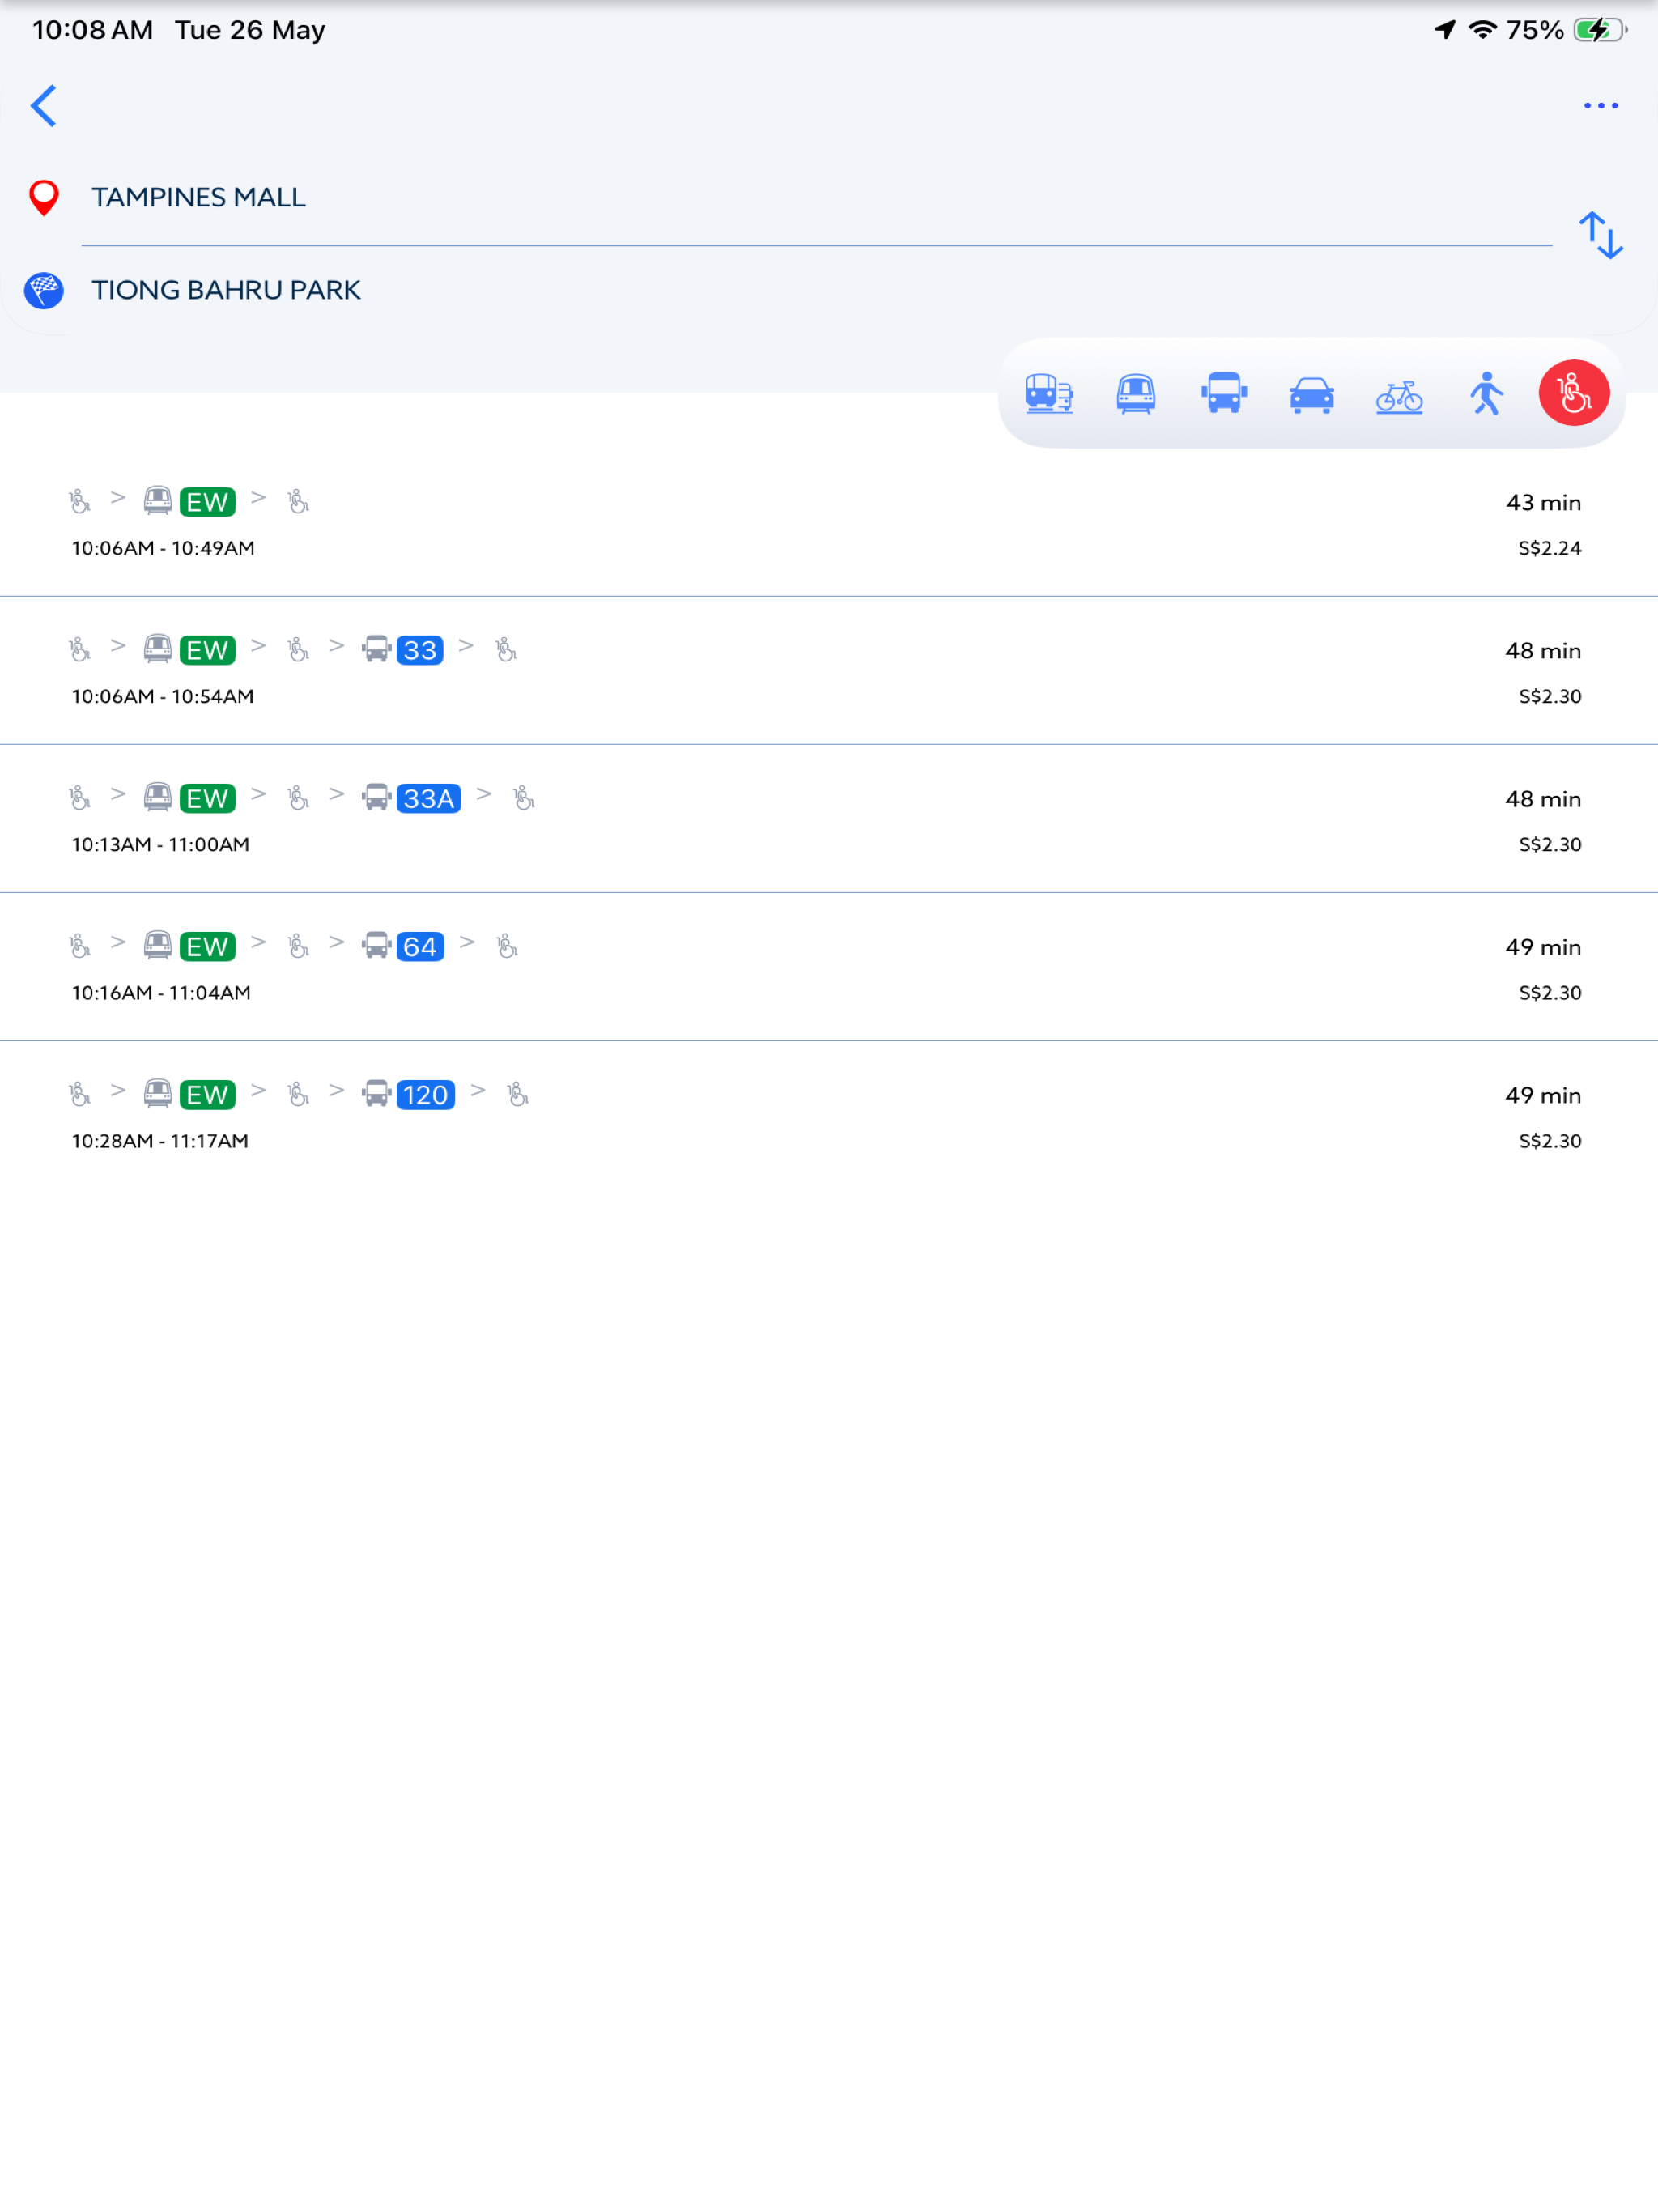Tap the Wi-Fi status icon
The width and height of the screenshot is (1658, 2212).
[1482, 30]
